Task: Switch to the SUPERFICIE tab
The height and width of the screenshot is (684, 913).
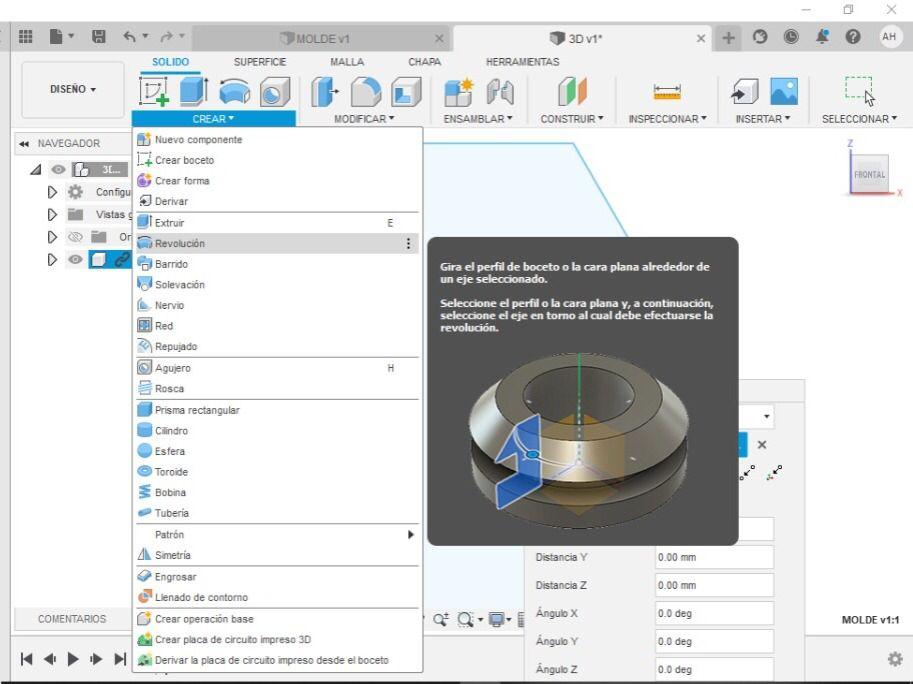Action: point(260,62)
